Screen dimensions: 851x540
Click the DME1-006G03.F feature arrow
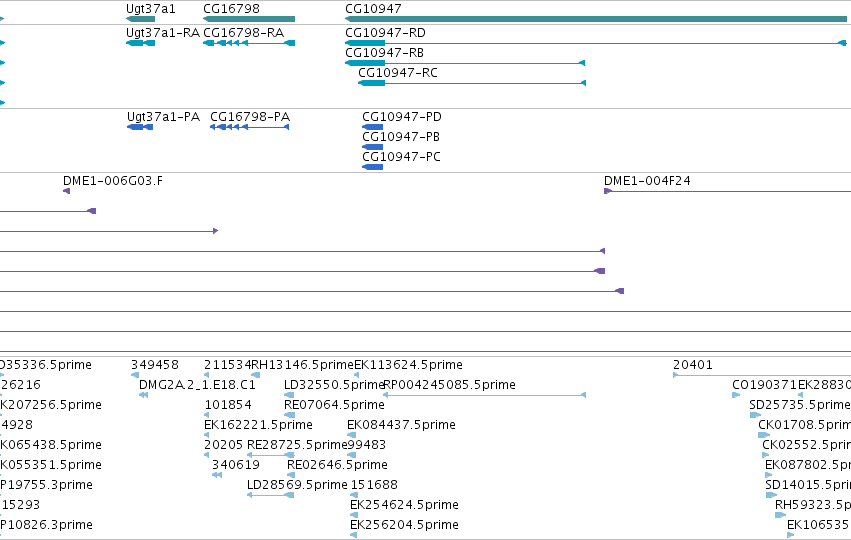pyautogui.click(x=66, y=191)
